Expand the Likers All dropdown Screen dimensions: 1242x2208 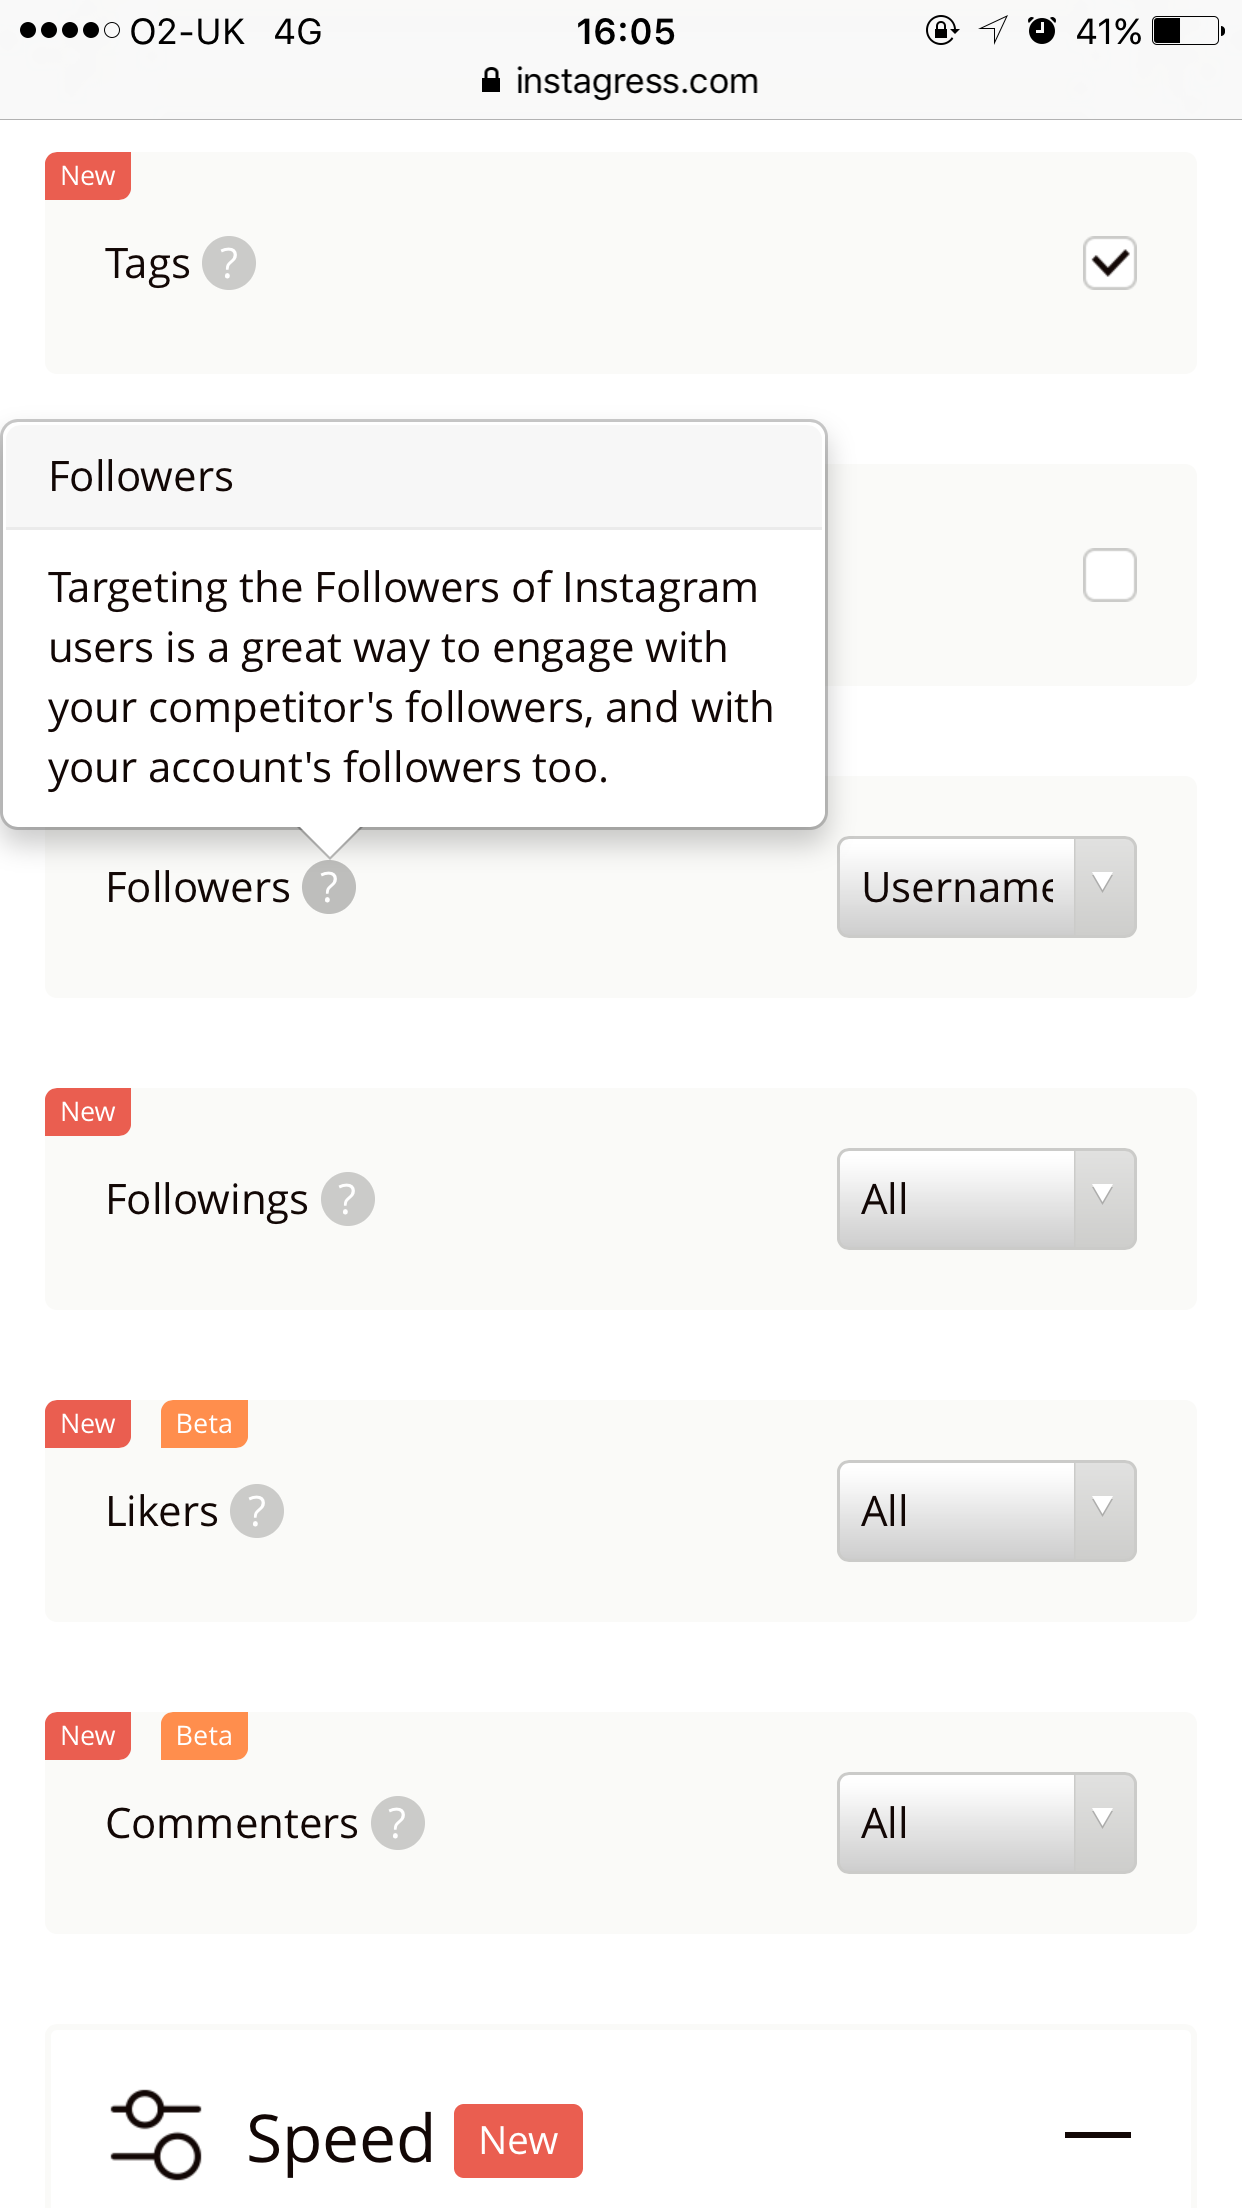[987, 1511]
